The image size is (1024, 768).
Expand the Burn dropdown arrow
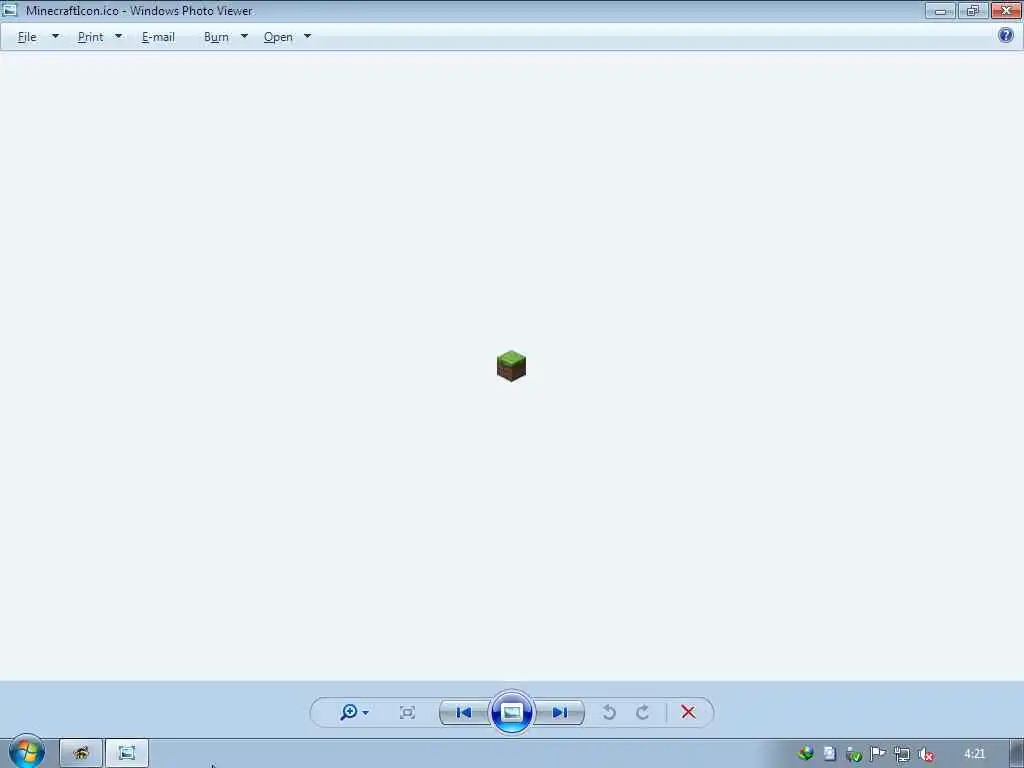click(244, 37)
